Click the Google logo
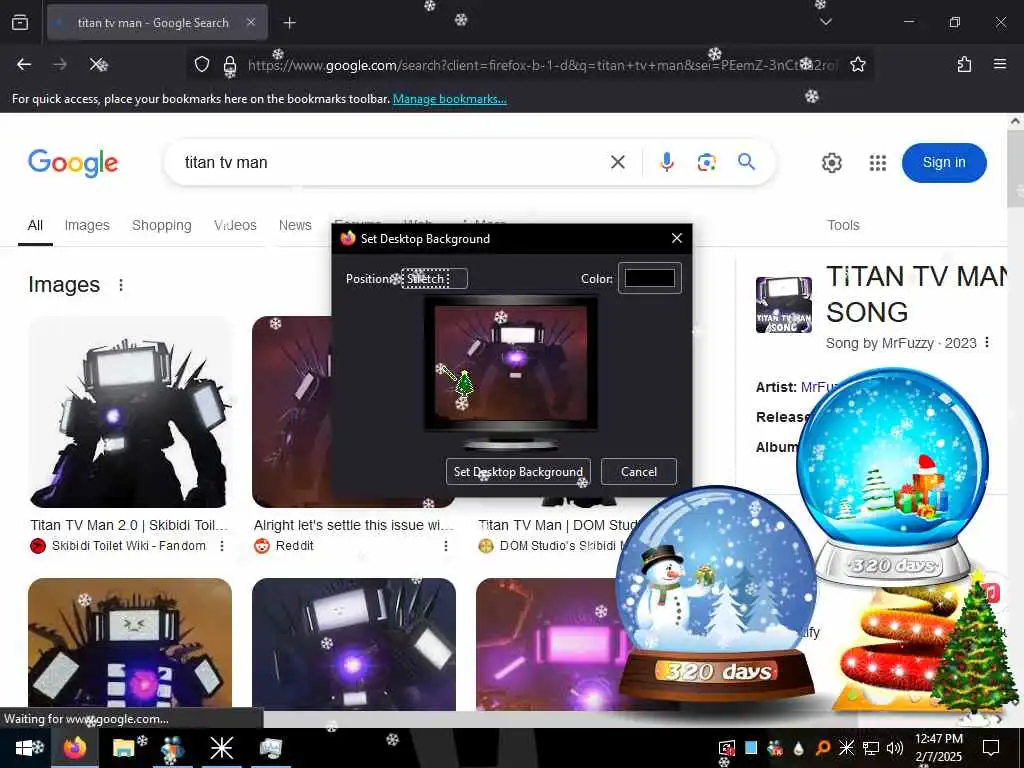Screen dimensions: 1024x768 point(73,163)
